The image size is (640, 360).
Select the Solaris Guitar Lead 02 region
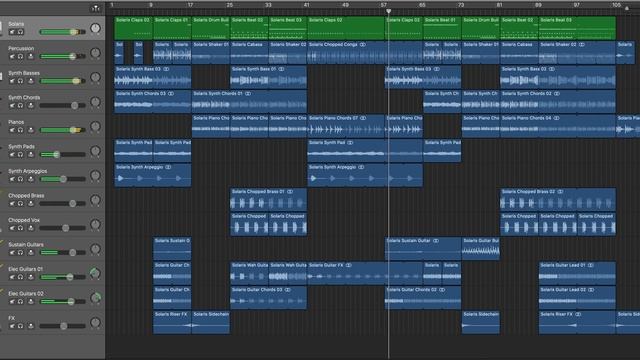click(x=577, y=298)
